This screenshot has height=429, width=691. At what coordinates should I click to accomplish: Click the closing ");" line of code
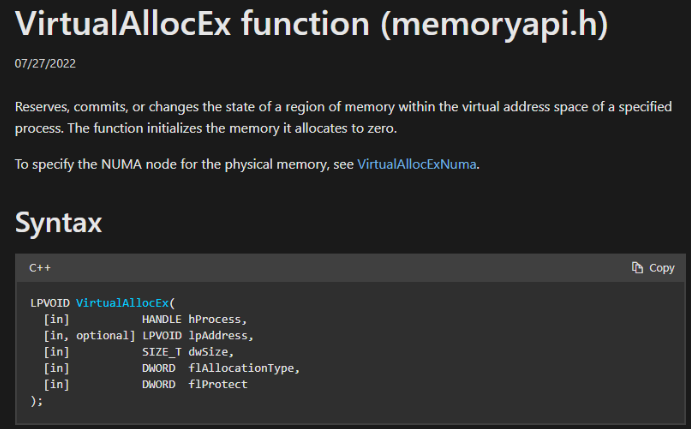37,401
